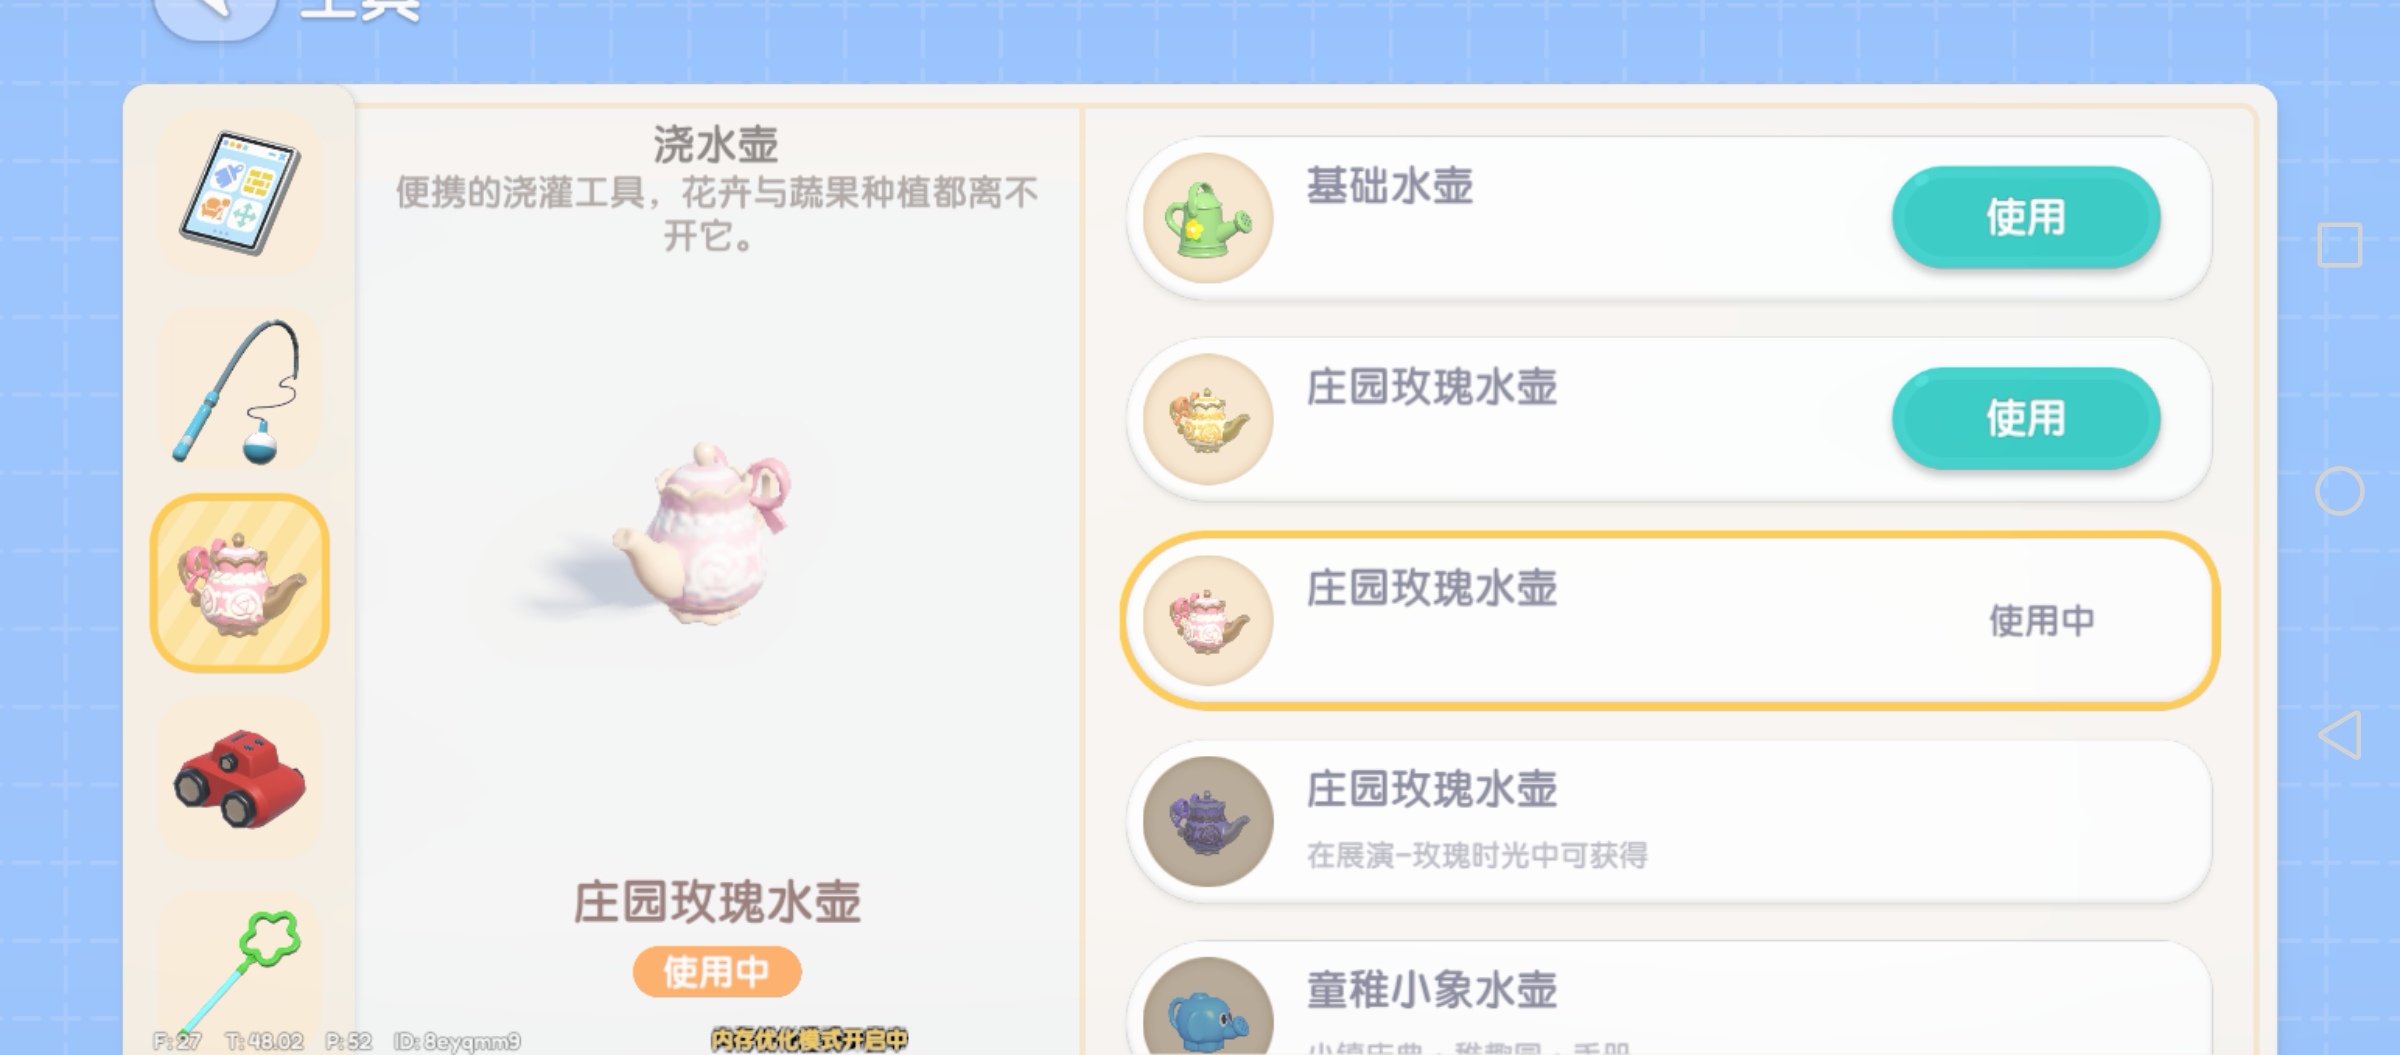Image resolution: width=2400 pixels, height=1055 pixels.
Task: Click the purple 庄园玫瑰水壶 teapot icon
Action: [x=1208, y=821]
